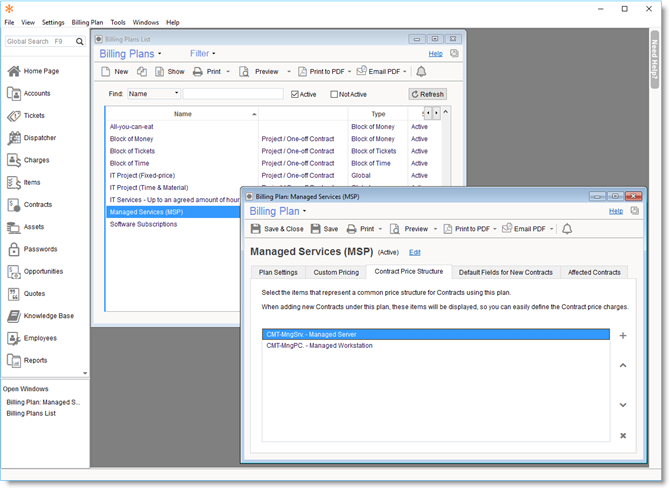Go to Passwords in sidebar

[15, 249]
